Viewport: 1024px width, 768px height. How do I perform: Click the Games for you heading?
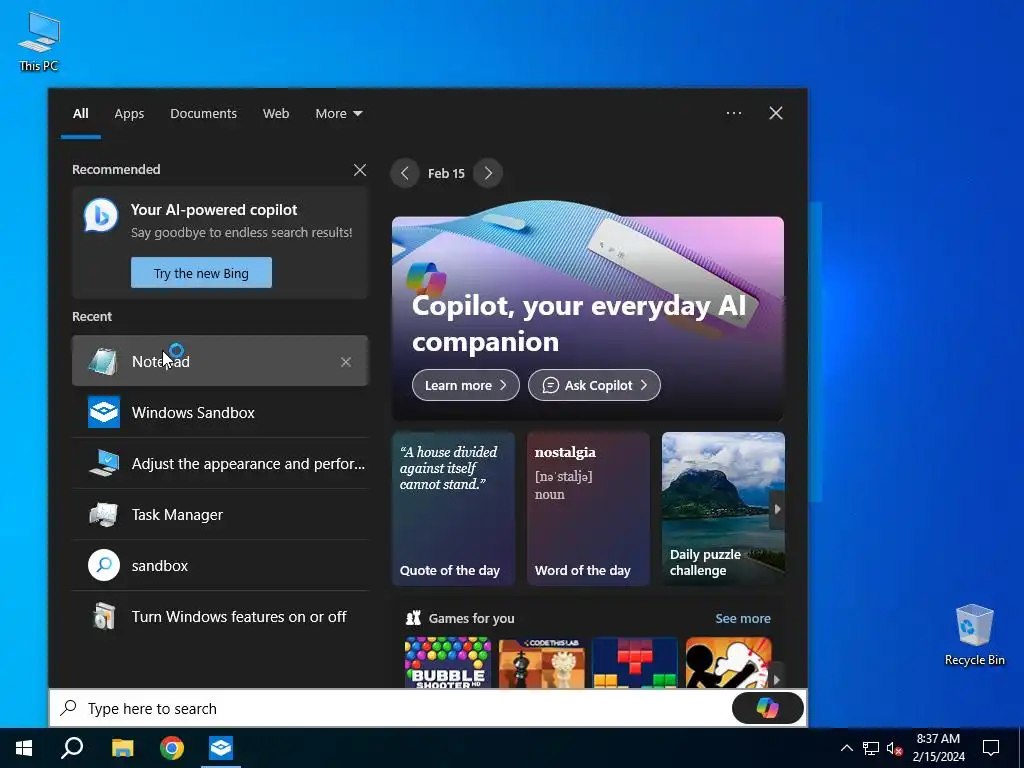point(472,618)
